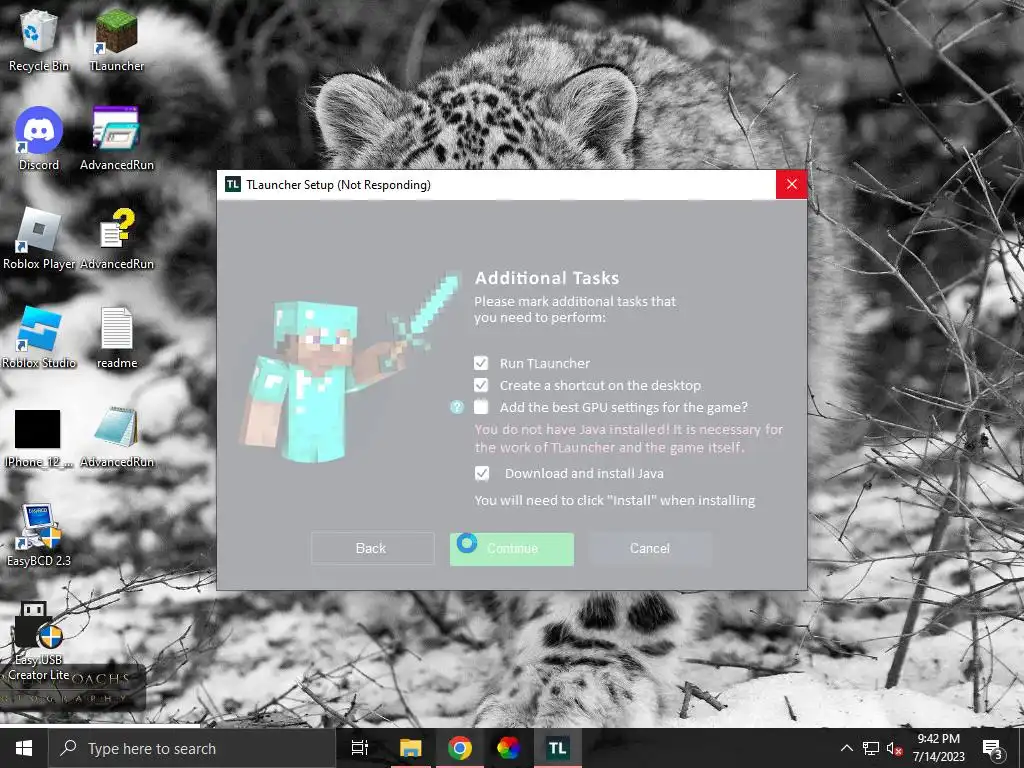Open File Explorer from the taskbar

coord(411,748)
